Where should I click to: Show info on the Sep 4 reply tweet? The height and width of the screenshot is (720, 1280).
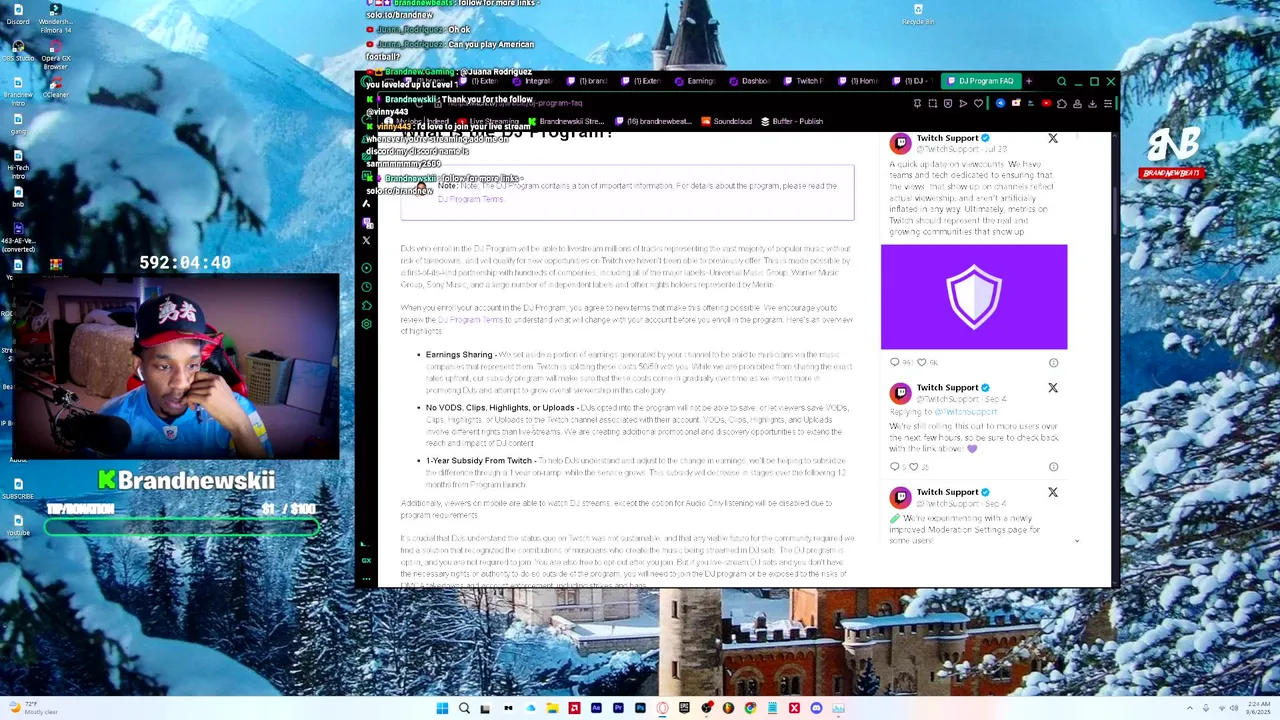[x=1053, y=467]
